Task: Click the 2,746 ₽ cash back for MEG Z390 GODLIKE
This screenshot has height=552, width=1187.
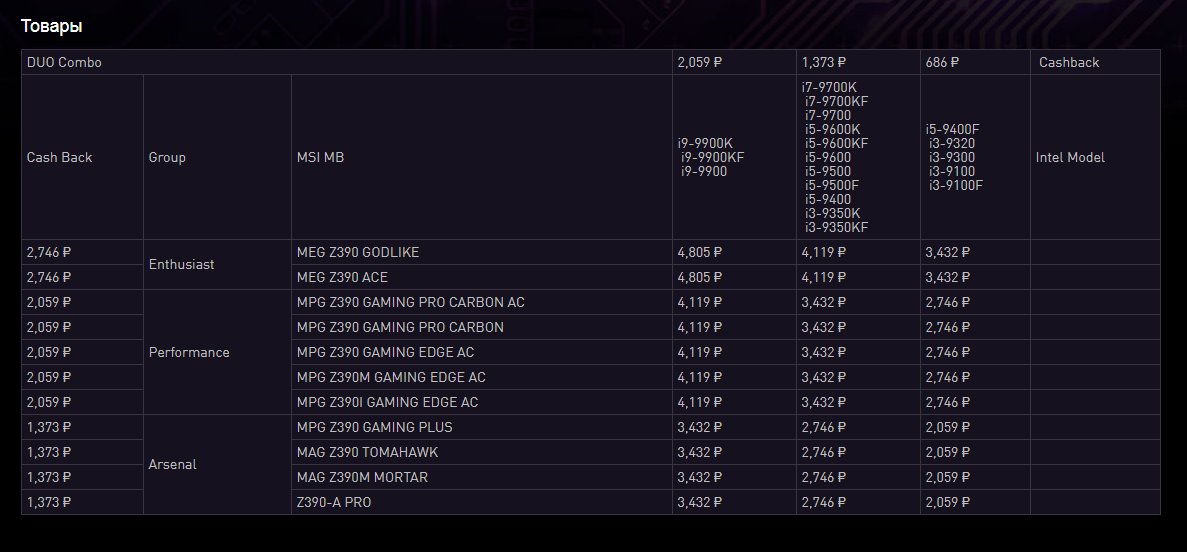Action: tap(48, 252)
